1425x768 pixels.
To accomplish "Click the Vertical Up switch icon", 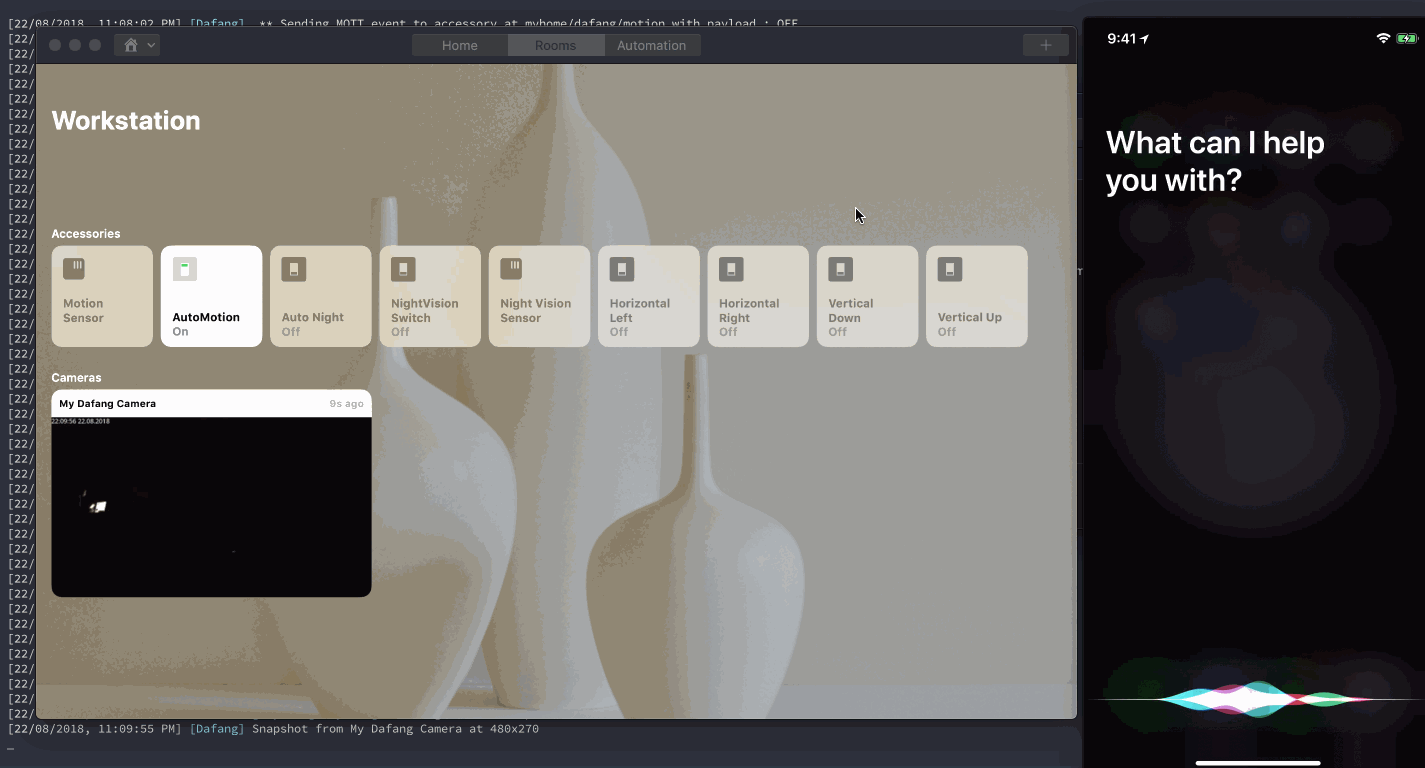I will [x=949, y=268].
